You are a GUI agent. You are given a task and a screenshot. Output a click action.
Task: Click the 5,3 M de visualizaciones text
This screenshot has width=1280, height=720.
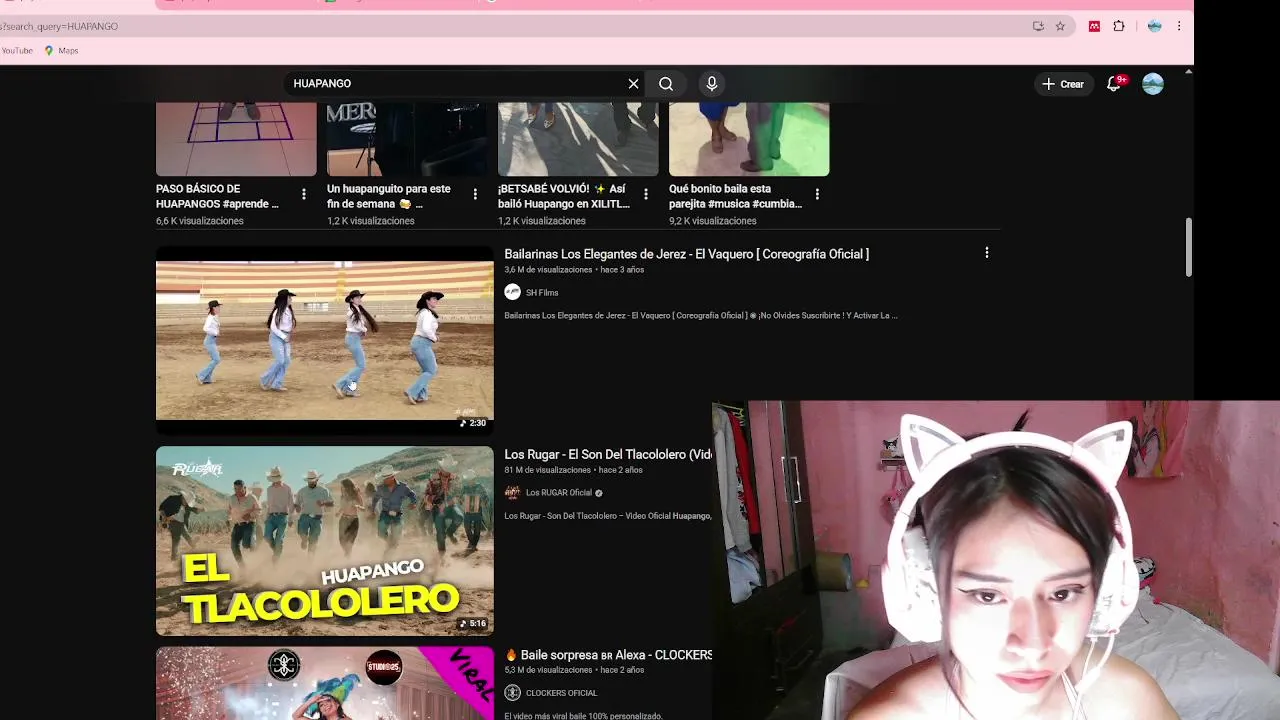pyautogui.click(x=548, y=670)
